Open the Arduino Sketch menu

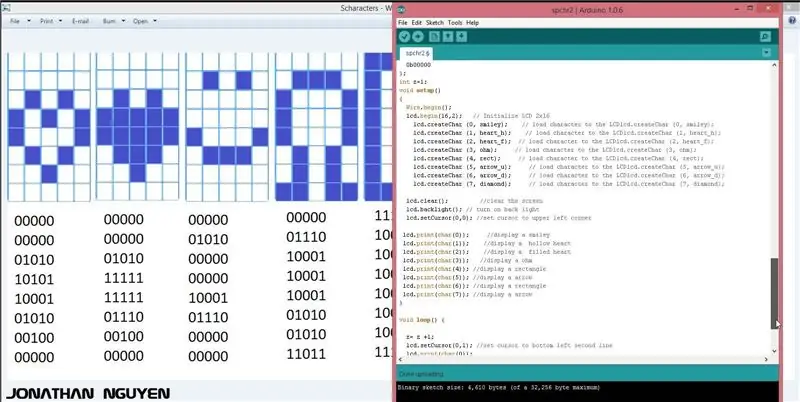click(435, 23)
